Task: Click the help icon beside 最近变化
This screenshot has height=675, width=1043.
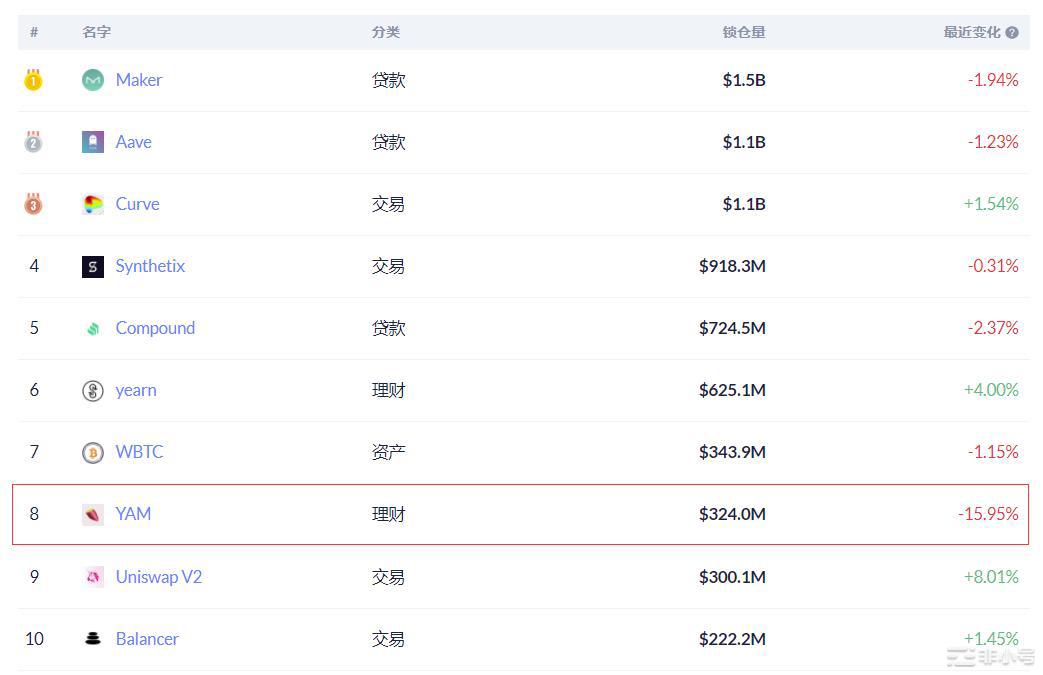Action: point(1012,32)
